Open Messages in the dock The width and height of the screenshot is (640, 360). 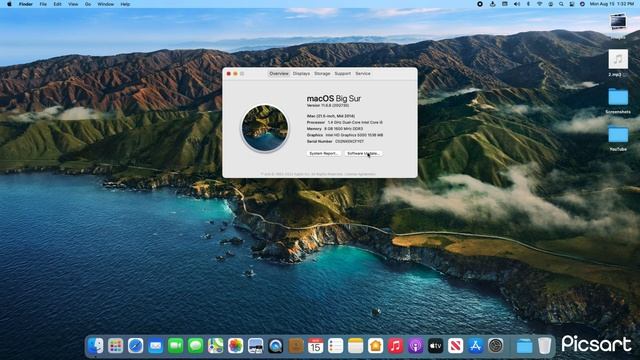click(x=196, y=346)
